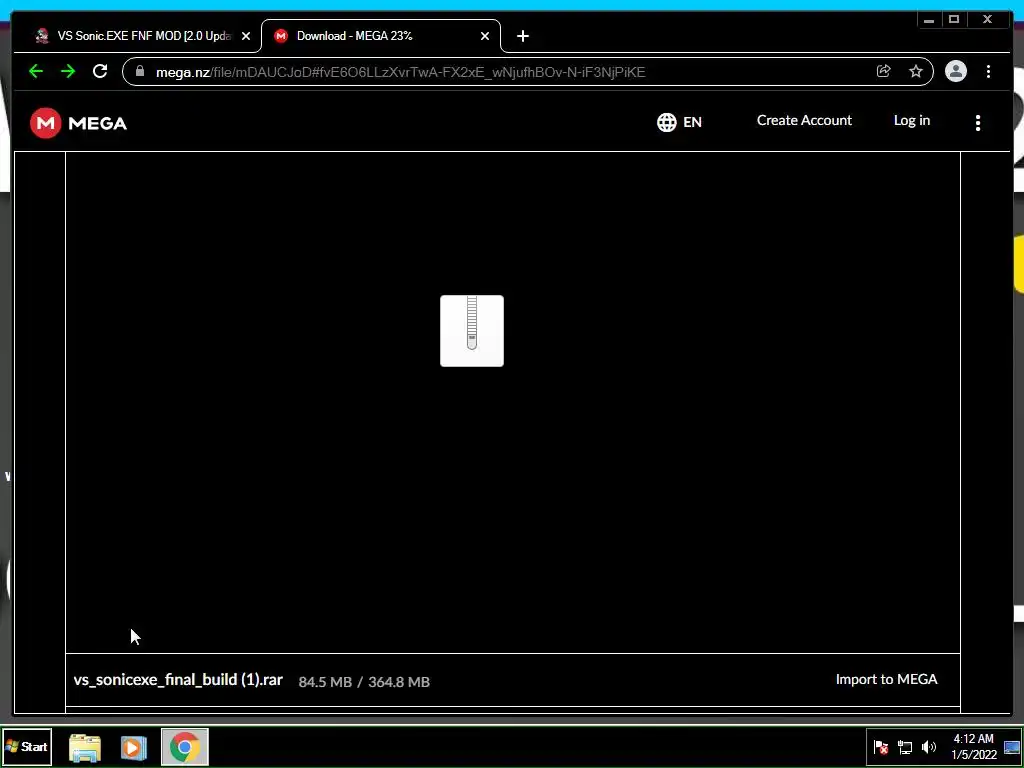The image size is (1024, 768).
Task: Click the 84.5 MB / 364.8 MB progress text
Action: (364, 682)
